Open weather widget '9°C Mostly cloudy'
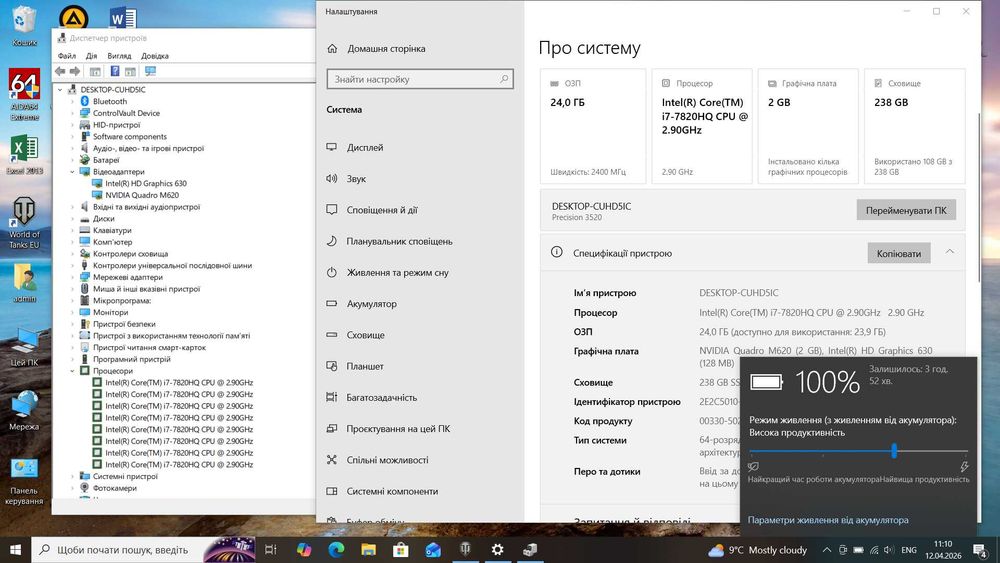 point(758,550)
